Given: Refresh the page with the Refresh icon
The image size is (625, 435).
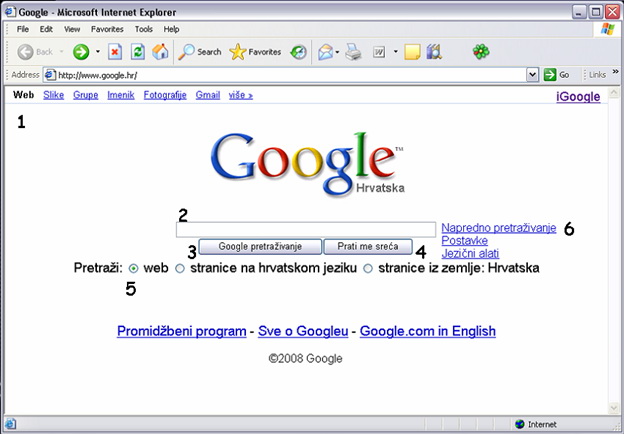Looking at the screenshot, I should pos(138,52).
